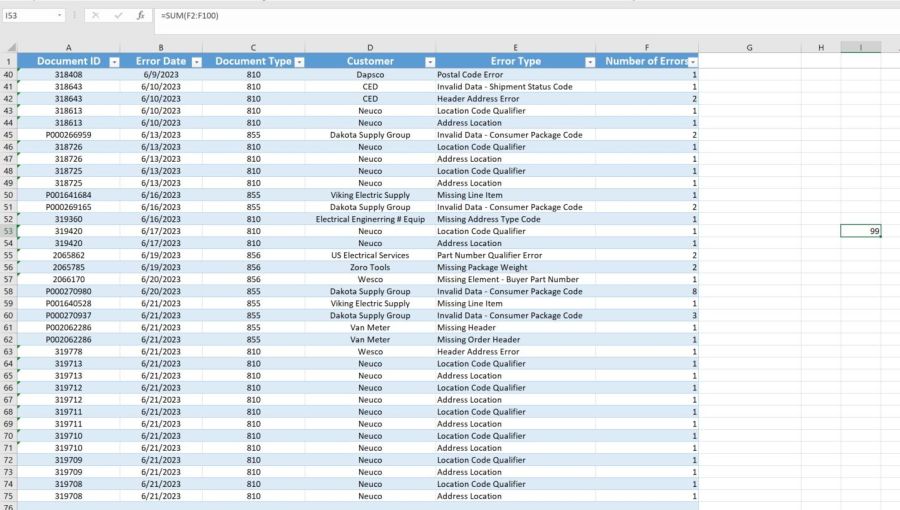Select Document ID P000270980 cell

68,291
